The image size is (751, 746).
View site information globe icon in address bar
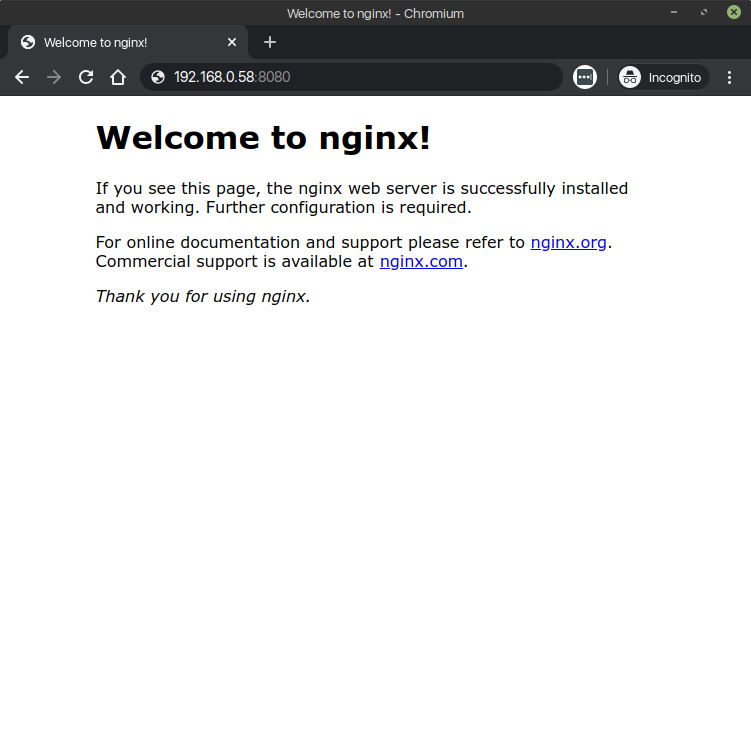click(158, 77)
